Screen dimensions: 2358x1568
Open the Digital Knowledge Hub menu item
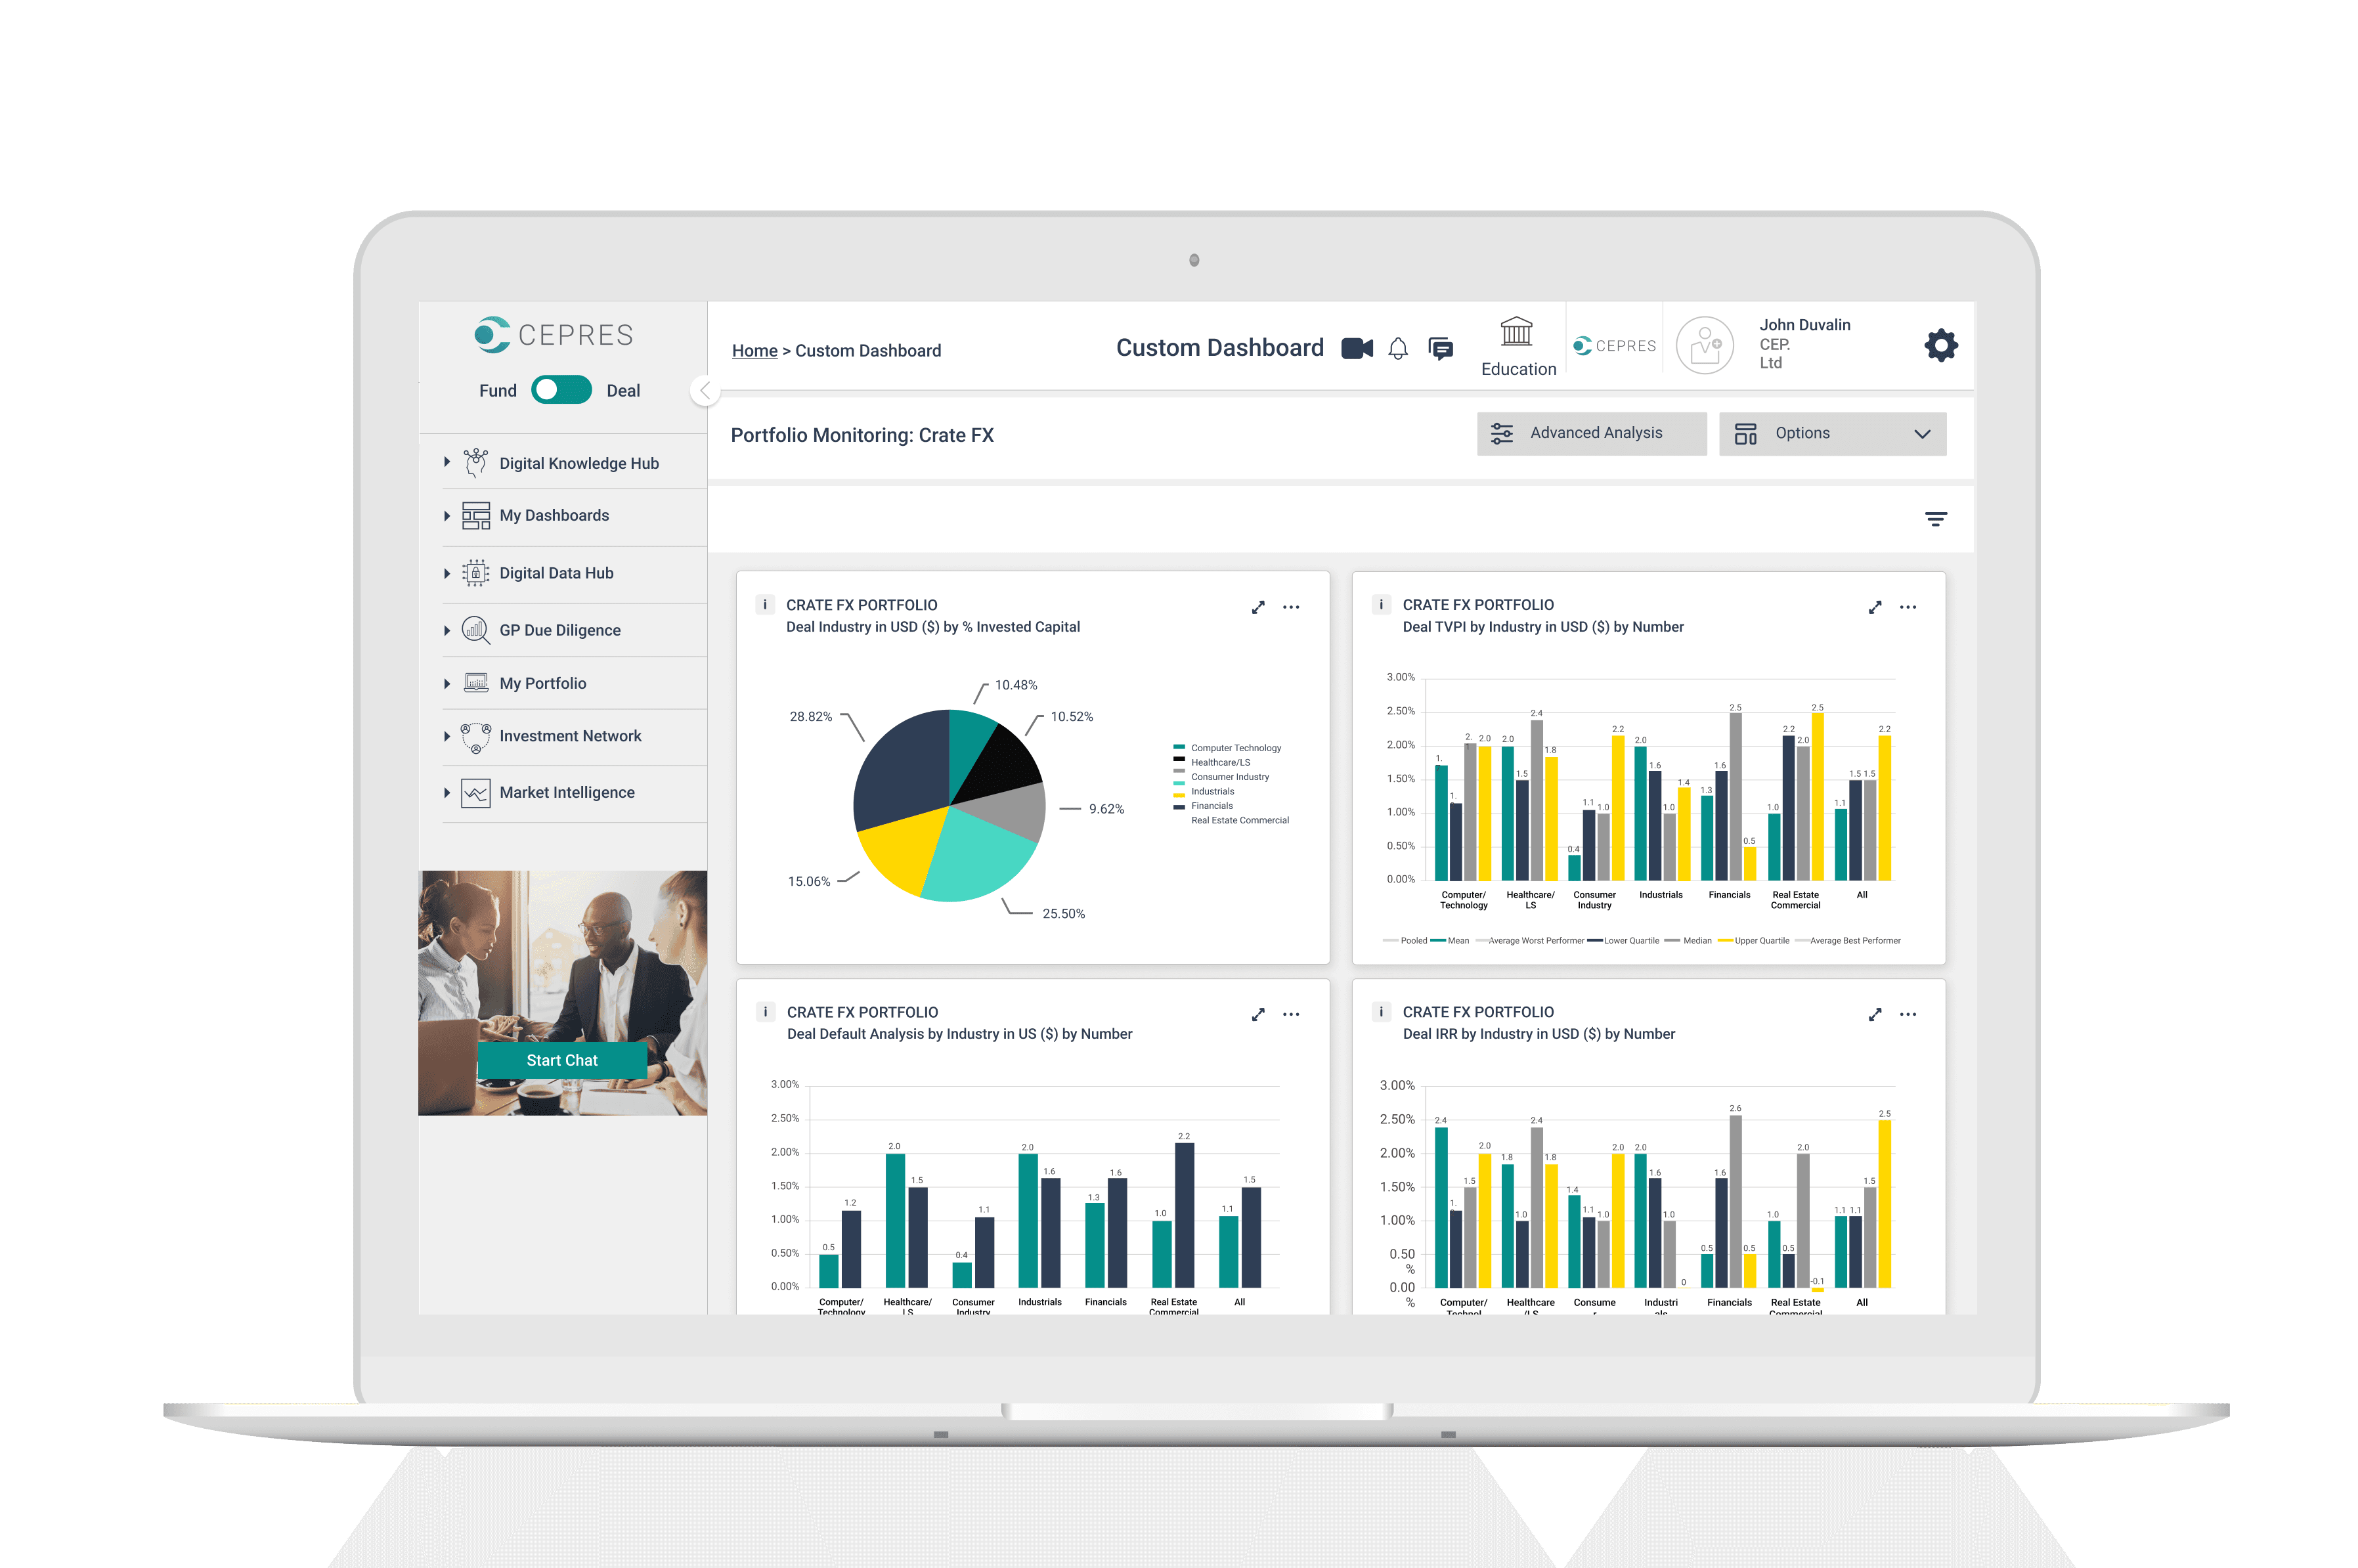point(579,463)
